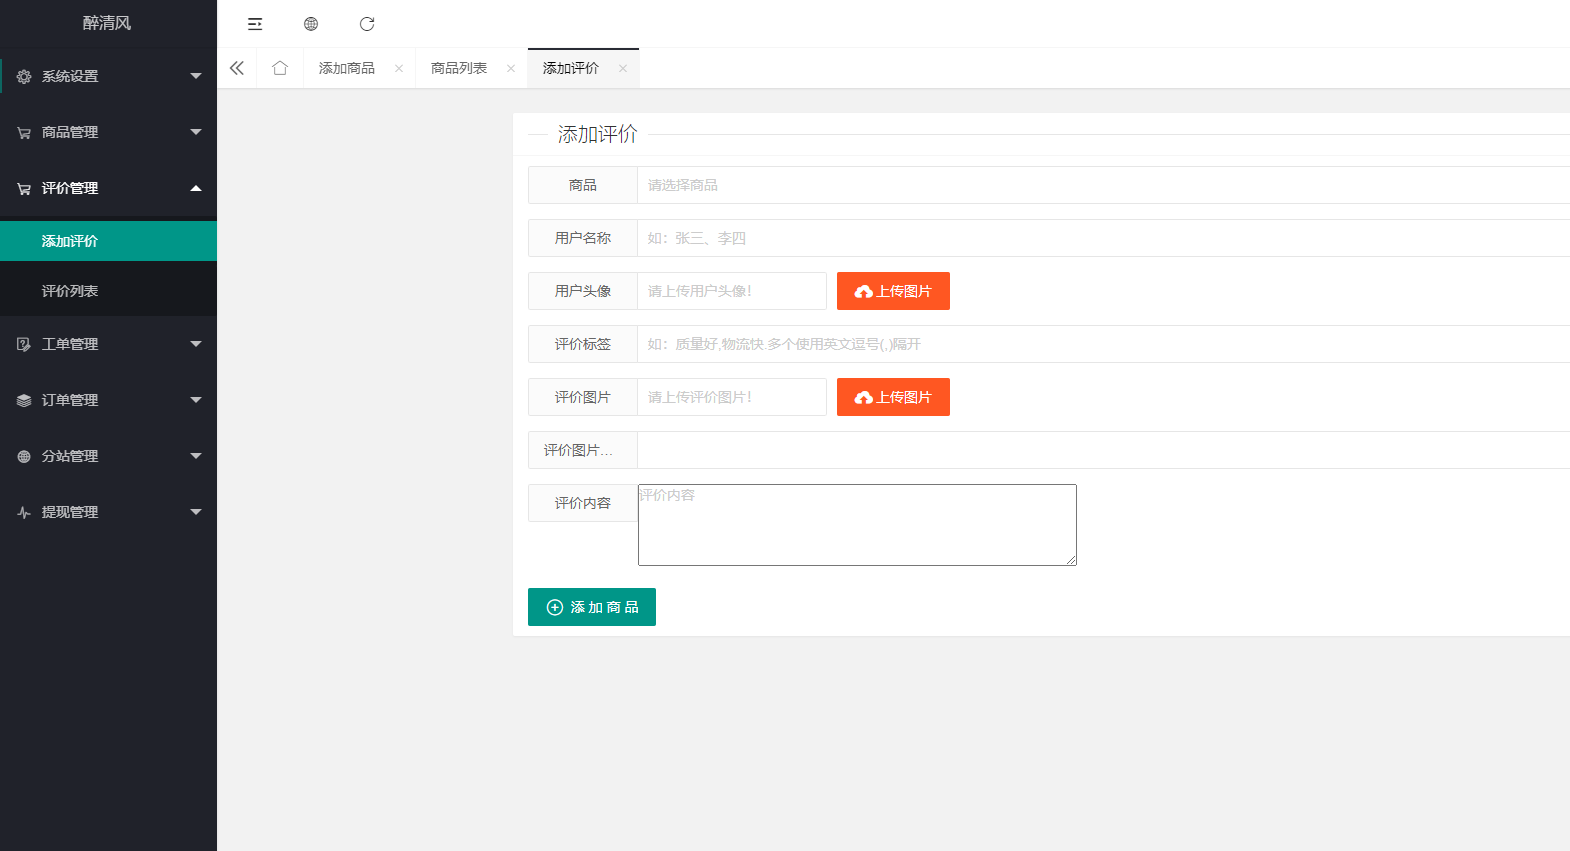The image size is (1570, 851).
Task: Click the 醉清风 site title
Action: pyautogui.click(x=107, y=23)
